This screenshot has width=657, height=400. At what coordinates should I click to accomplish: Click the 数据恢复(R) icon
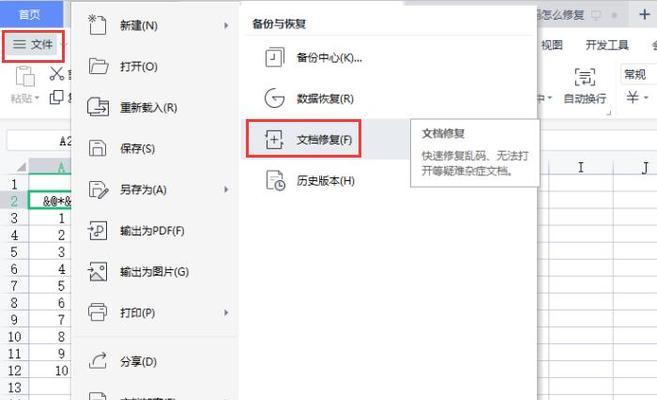pyautogui.click(x=274, y=98)
